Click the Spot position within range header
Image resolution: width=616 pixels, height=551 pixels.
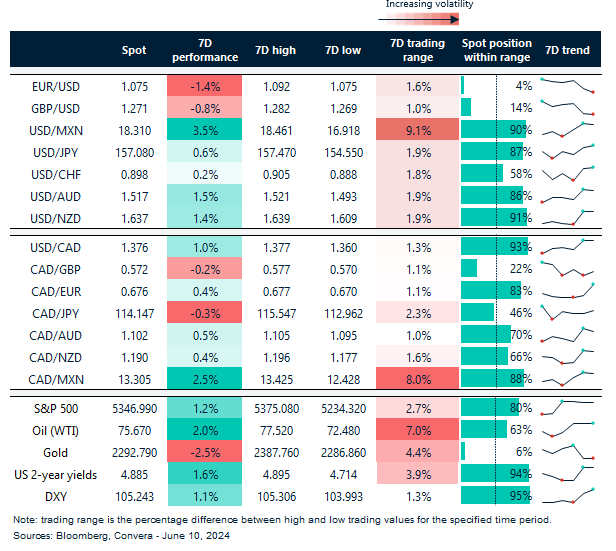tap(497, 49)
